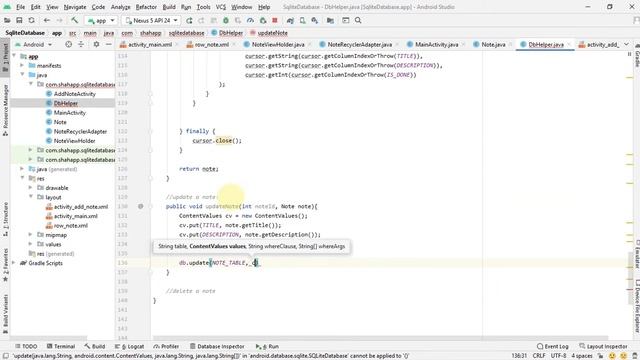Open the Refactor menu
This screenshot has height=360, width=640.
point(146,7)
